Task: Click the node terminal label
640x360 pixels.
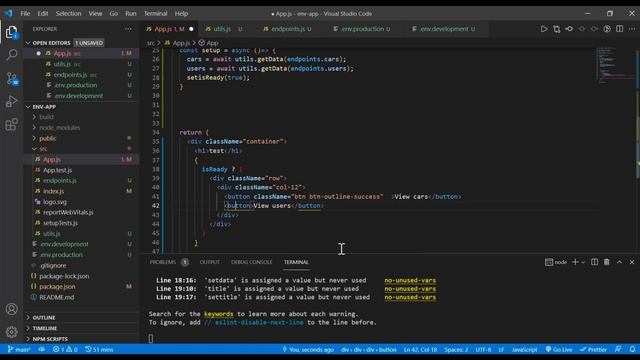Action: point(556,262)
